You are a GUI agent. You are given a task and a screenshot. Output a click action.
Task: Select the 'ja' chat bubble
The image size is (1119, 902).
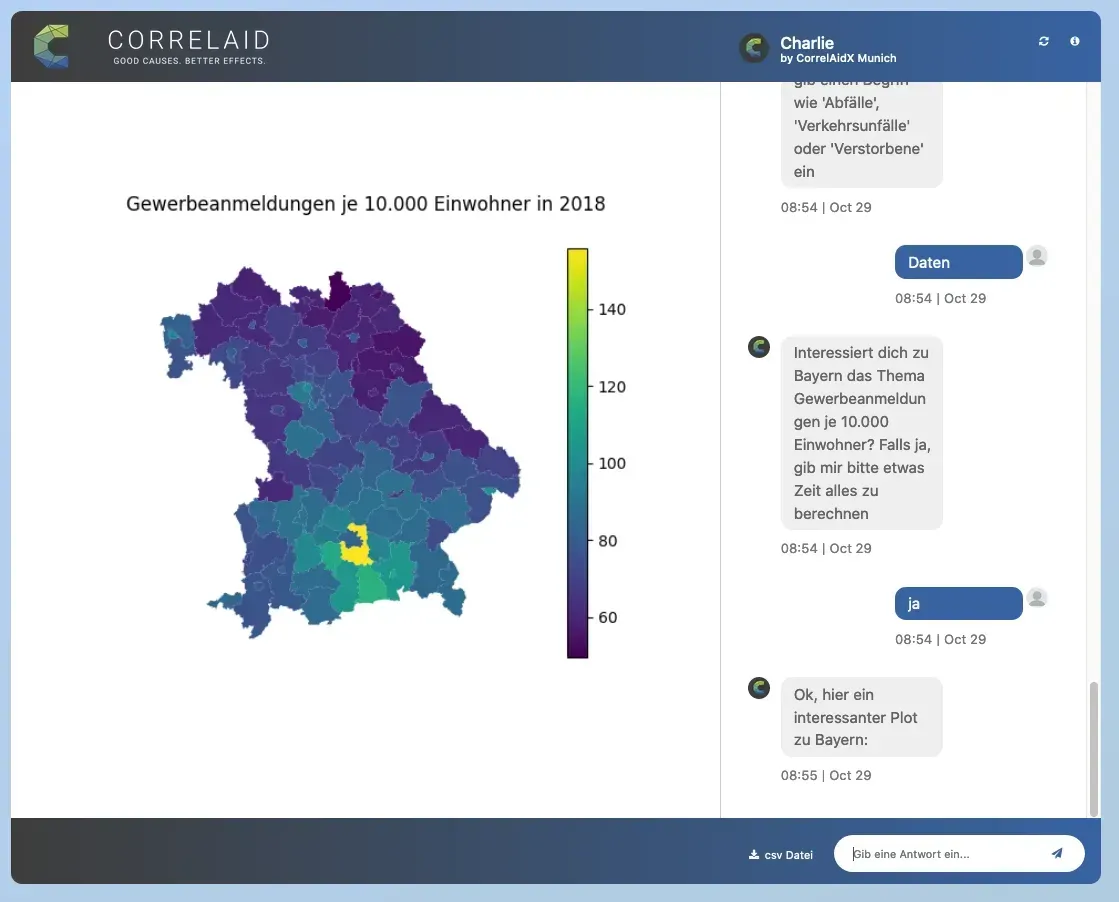tap(957, 603)
